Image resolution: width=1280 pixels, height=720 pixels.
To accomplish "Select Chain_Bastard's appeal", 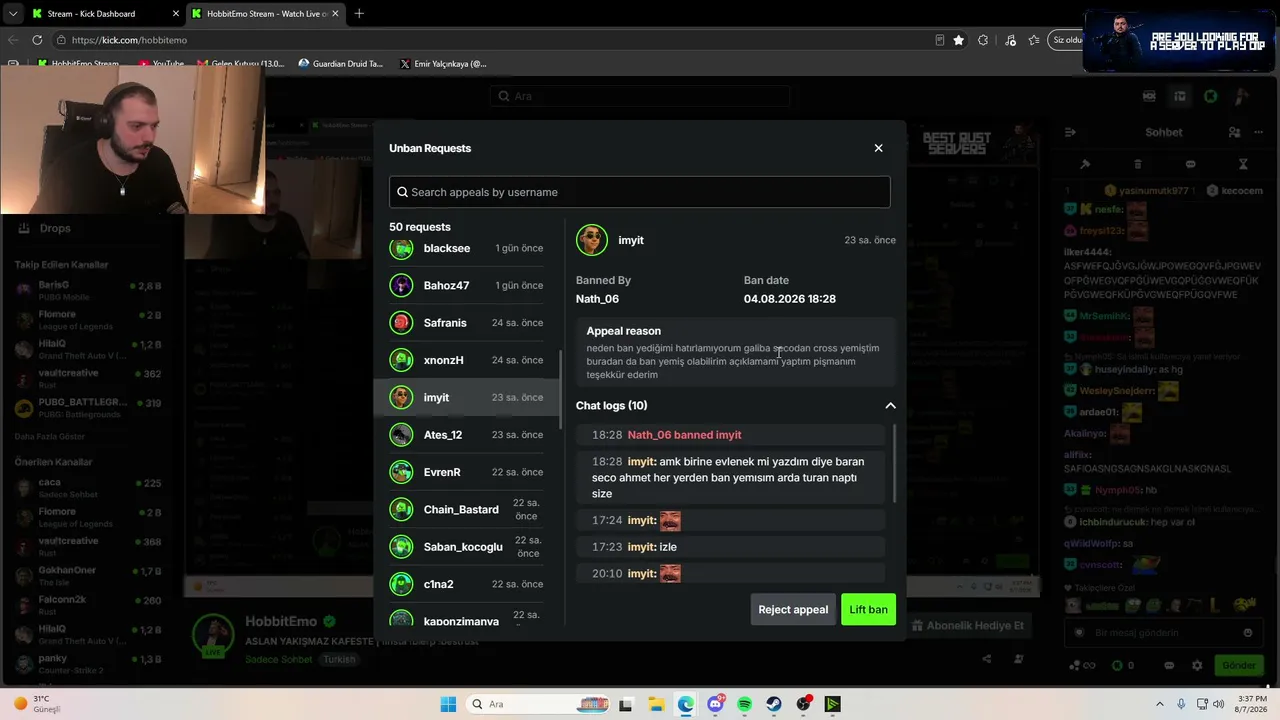I will [x=466, y=509].
